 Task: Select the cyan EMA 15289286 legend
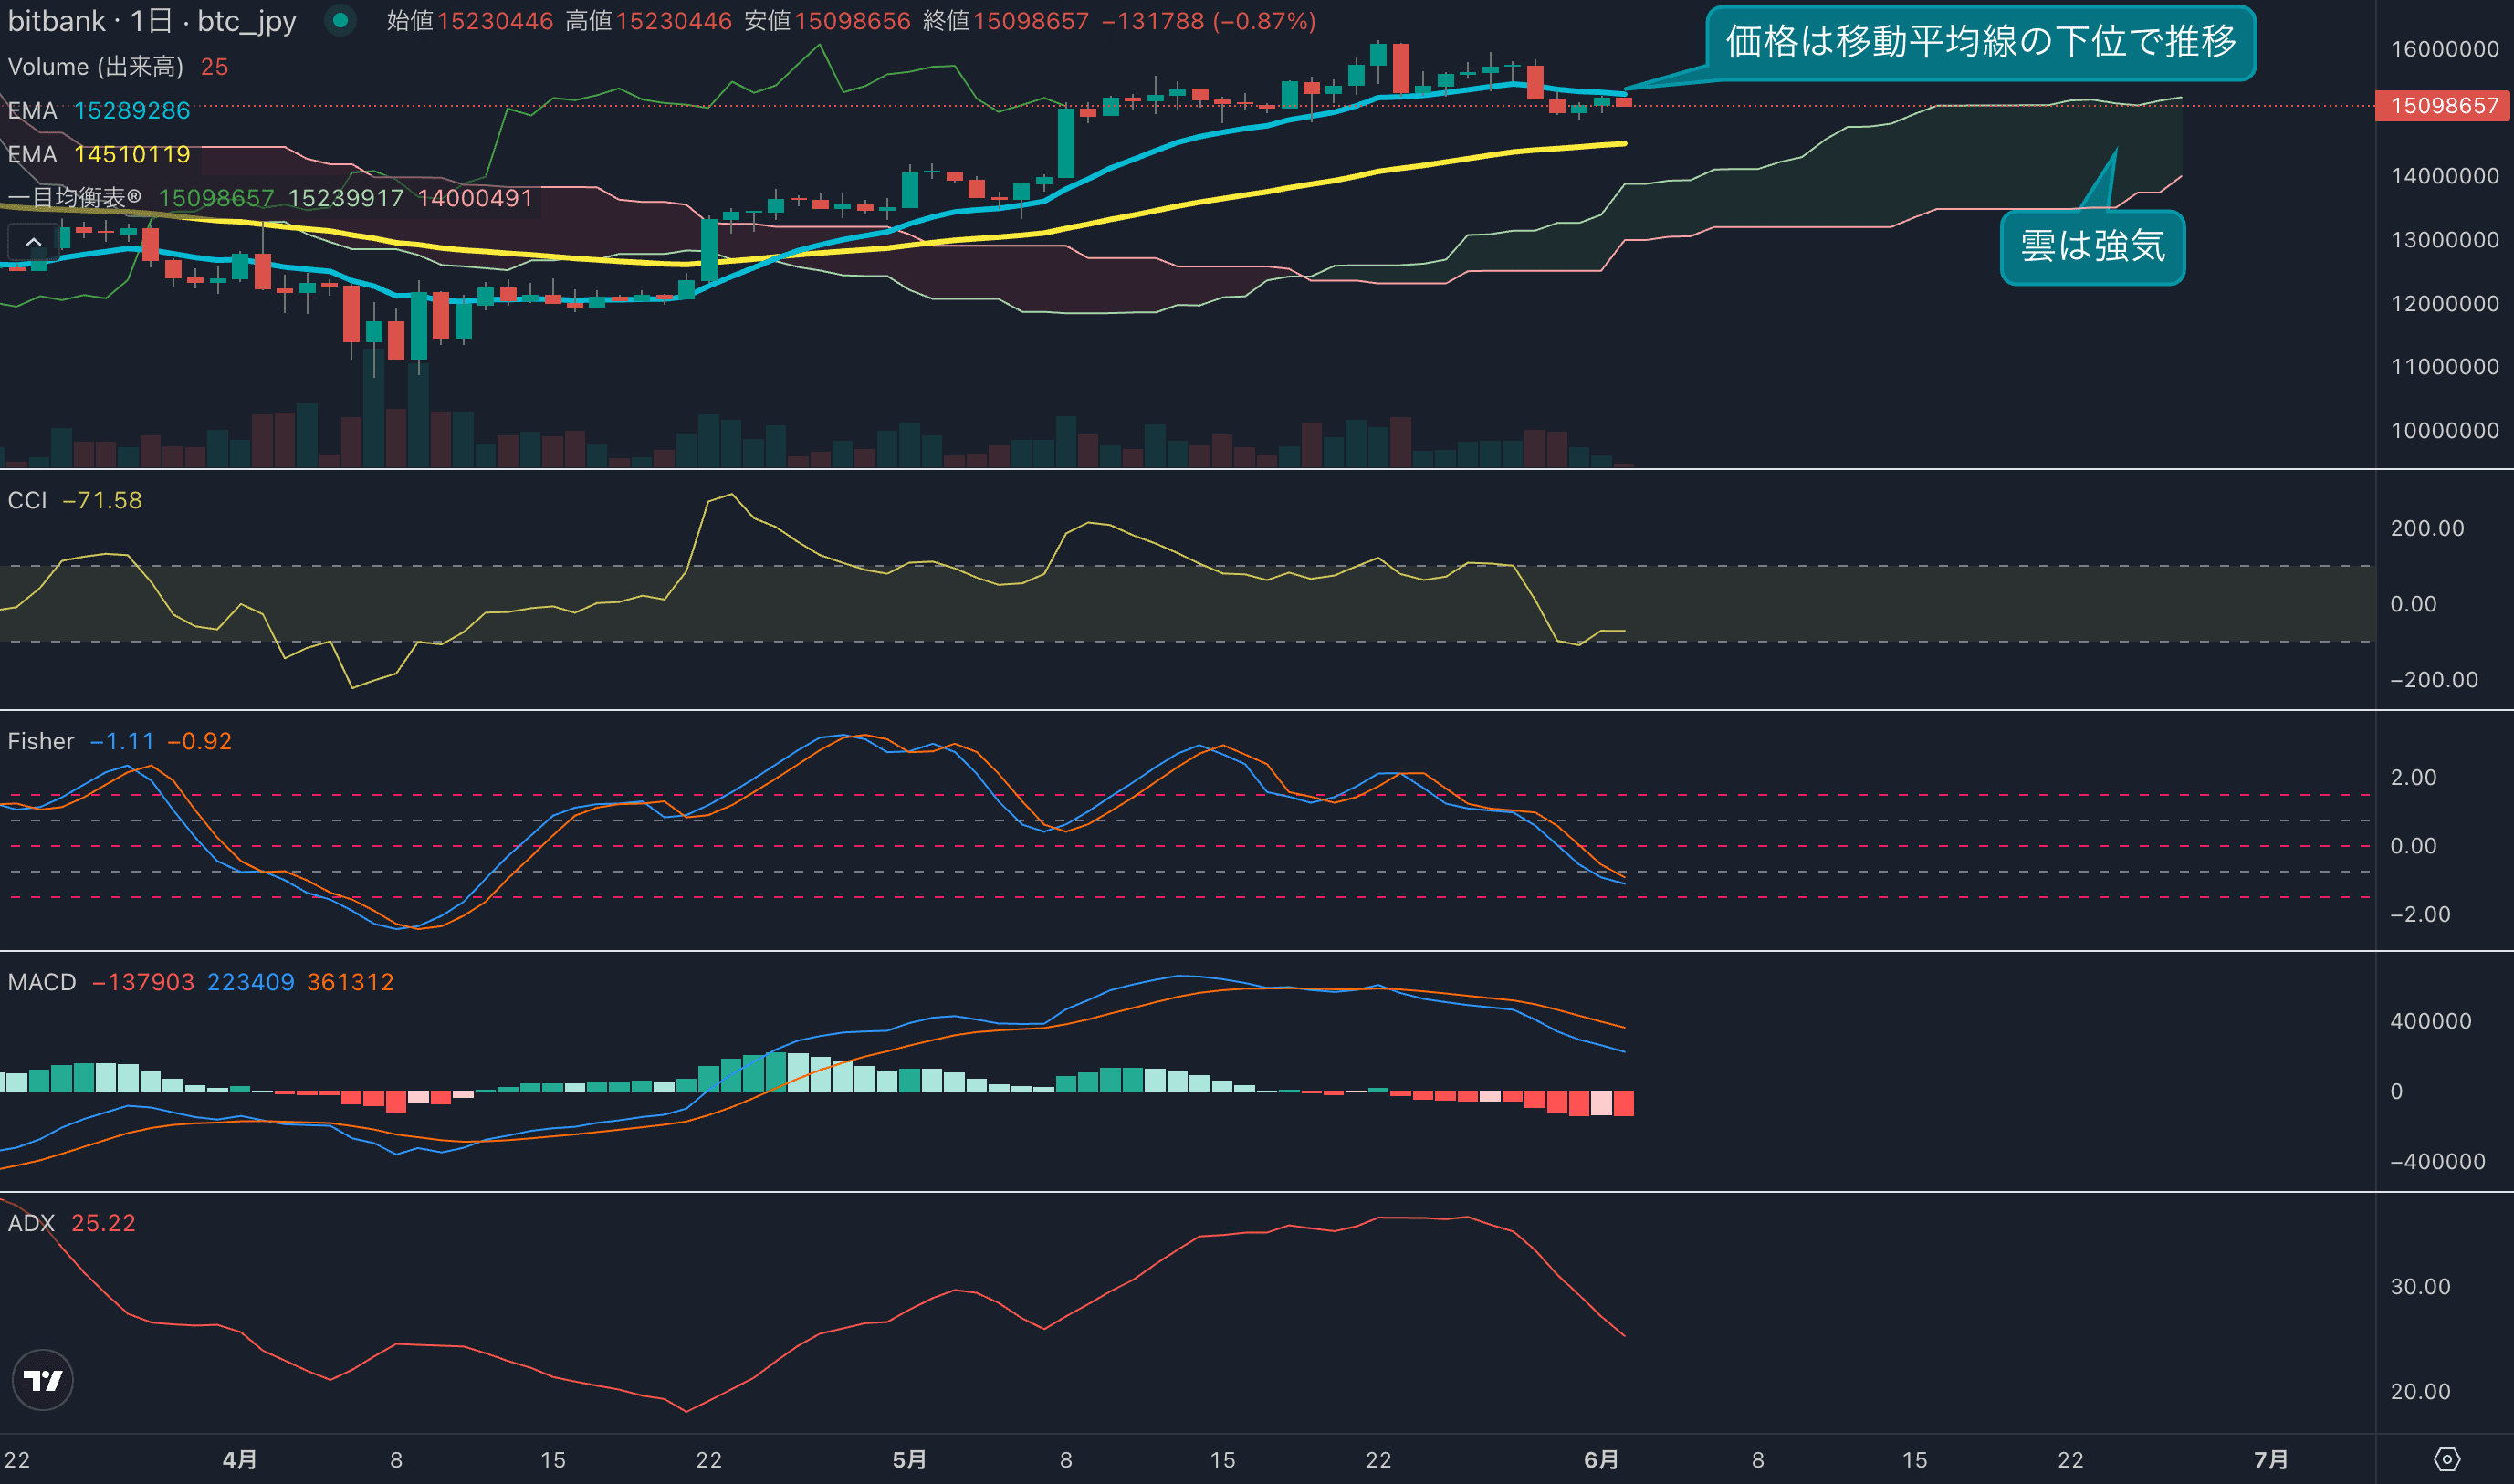[100, 111]
